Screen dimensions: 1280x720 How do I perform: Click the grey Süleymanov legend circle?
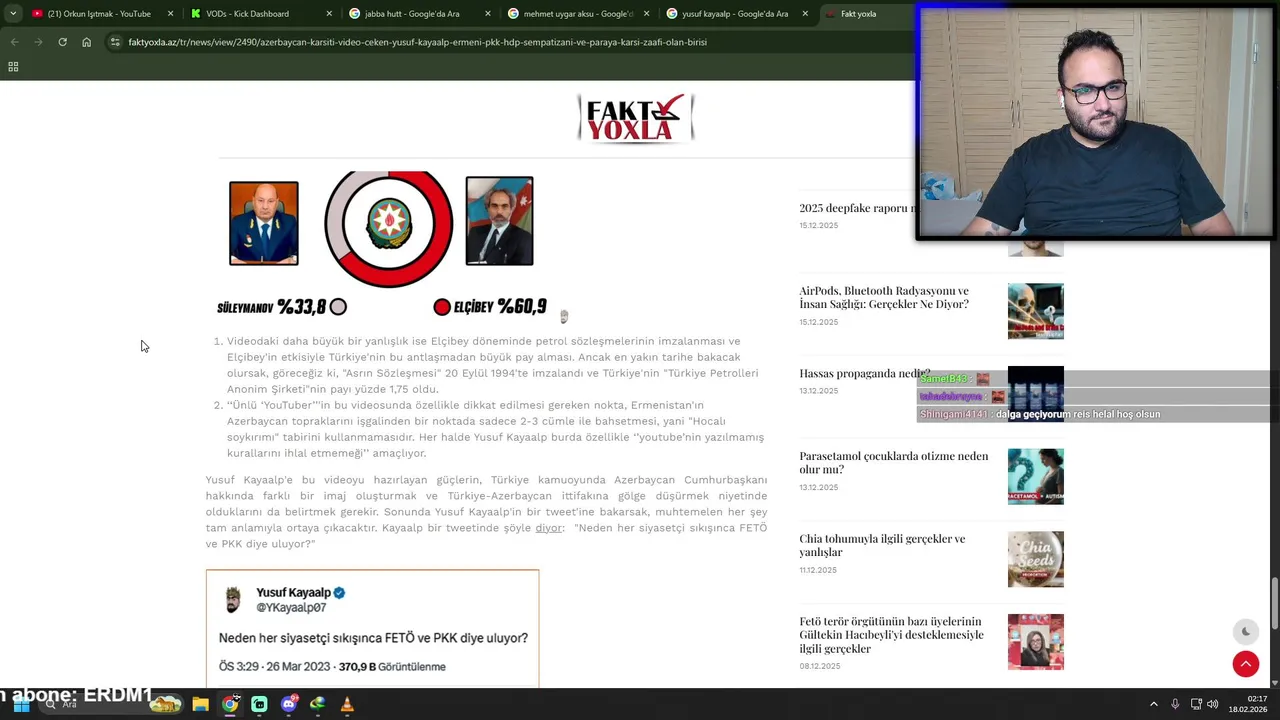(x=338, y=307)
